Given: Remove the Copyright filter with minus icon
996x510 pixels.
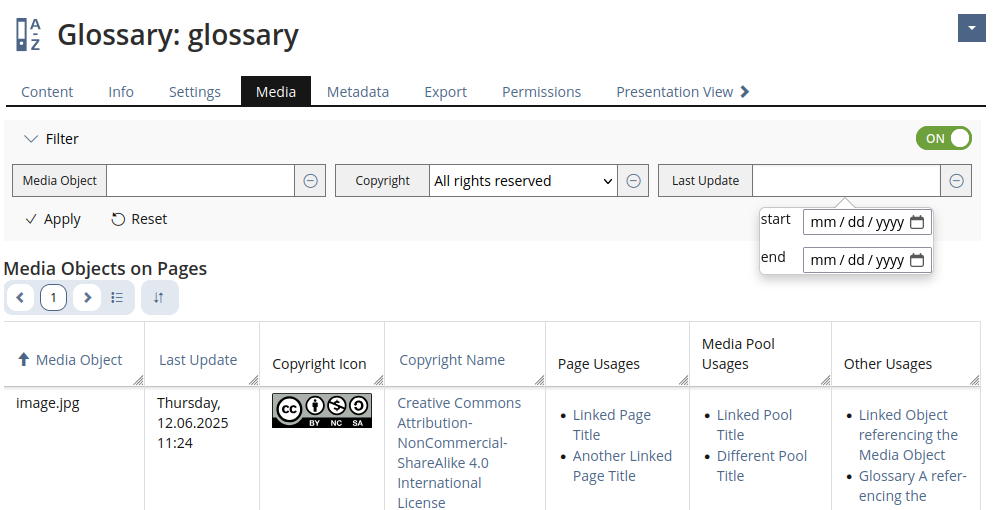Looking at the screenshot, I should tap(633, 180).
